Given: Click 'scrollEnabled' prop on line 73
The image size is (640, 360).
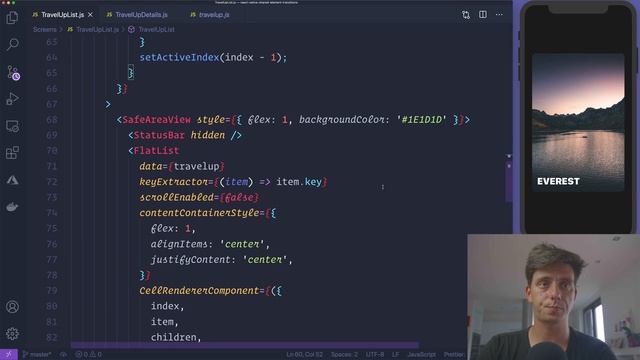Looking at the screenshot, I should (x=176, y=198).
